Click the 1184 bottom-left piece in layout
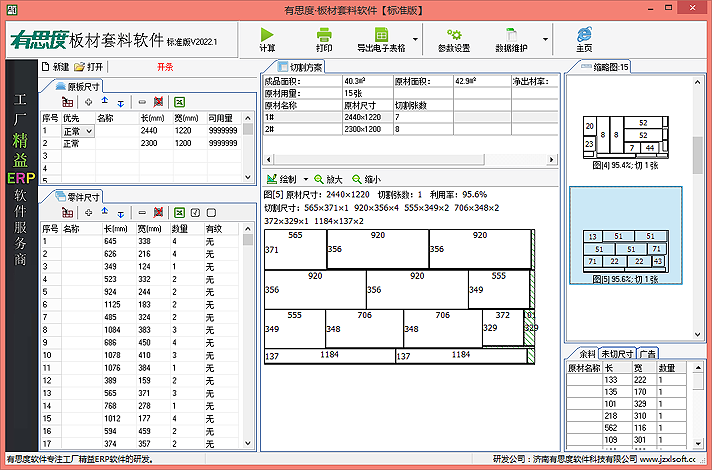The width and height of the screenshot is (712, 470). [x=330, y=356]
